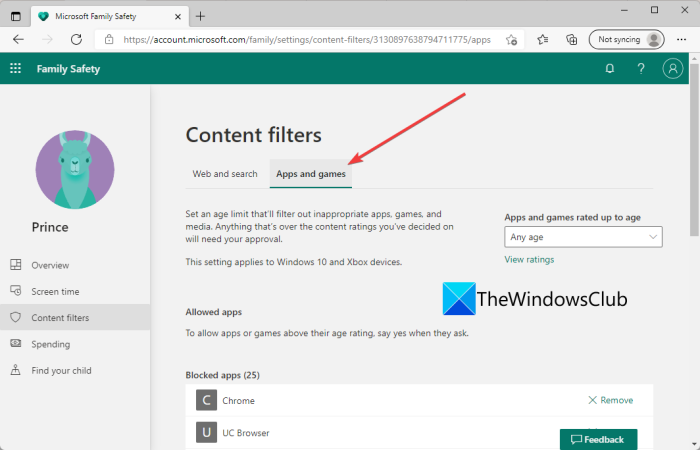The height and width of the screenshot is (450, 700).
Task: Switch to the Web and search tab
Action: pos(225,174)
